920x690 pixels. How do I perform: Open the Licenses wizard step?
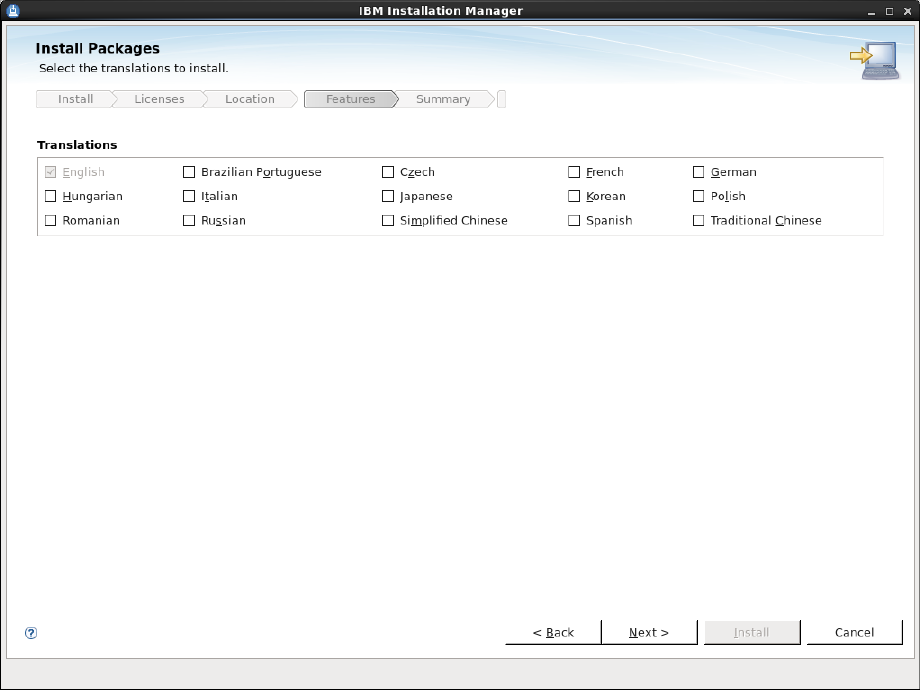[x=159, y=99]
